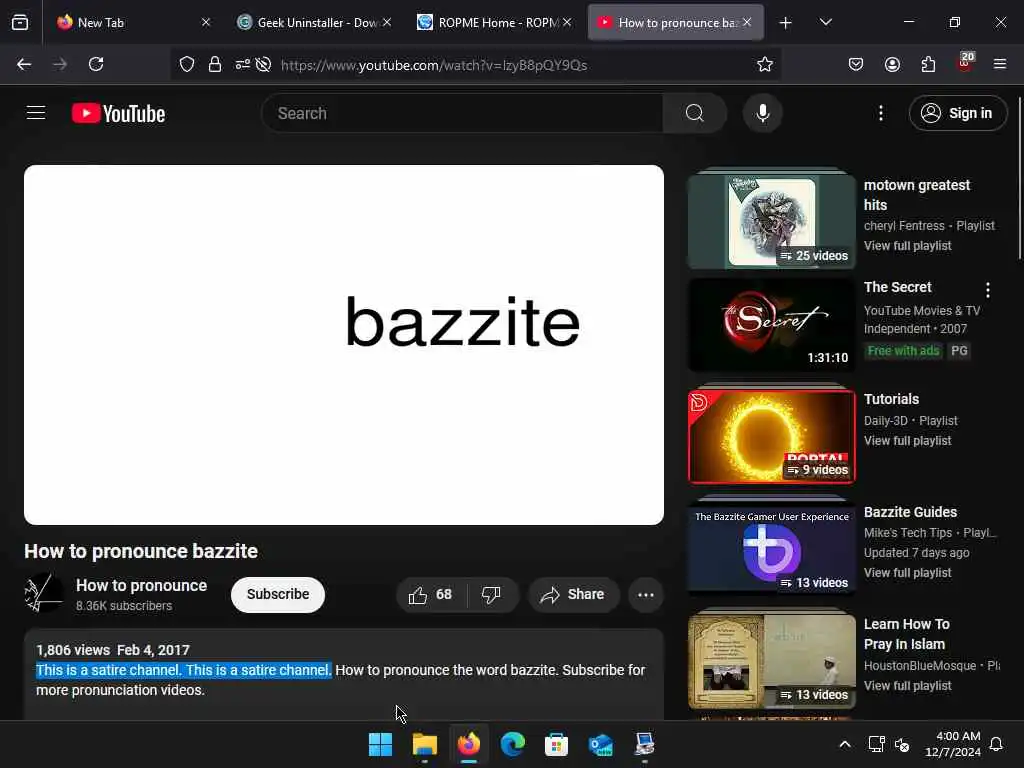Open site permissions icon in address bar

click(x=242, y=65)
